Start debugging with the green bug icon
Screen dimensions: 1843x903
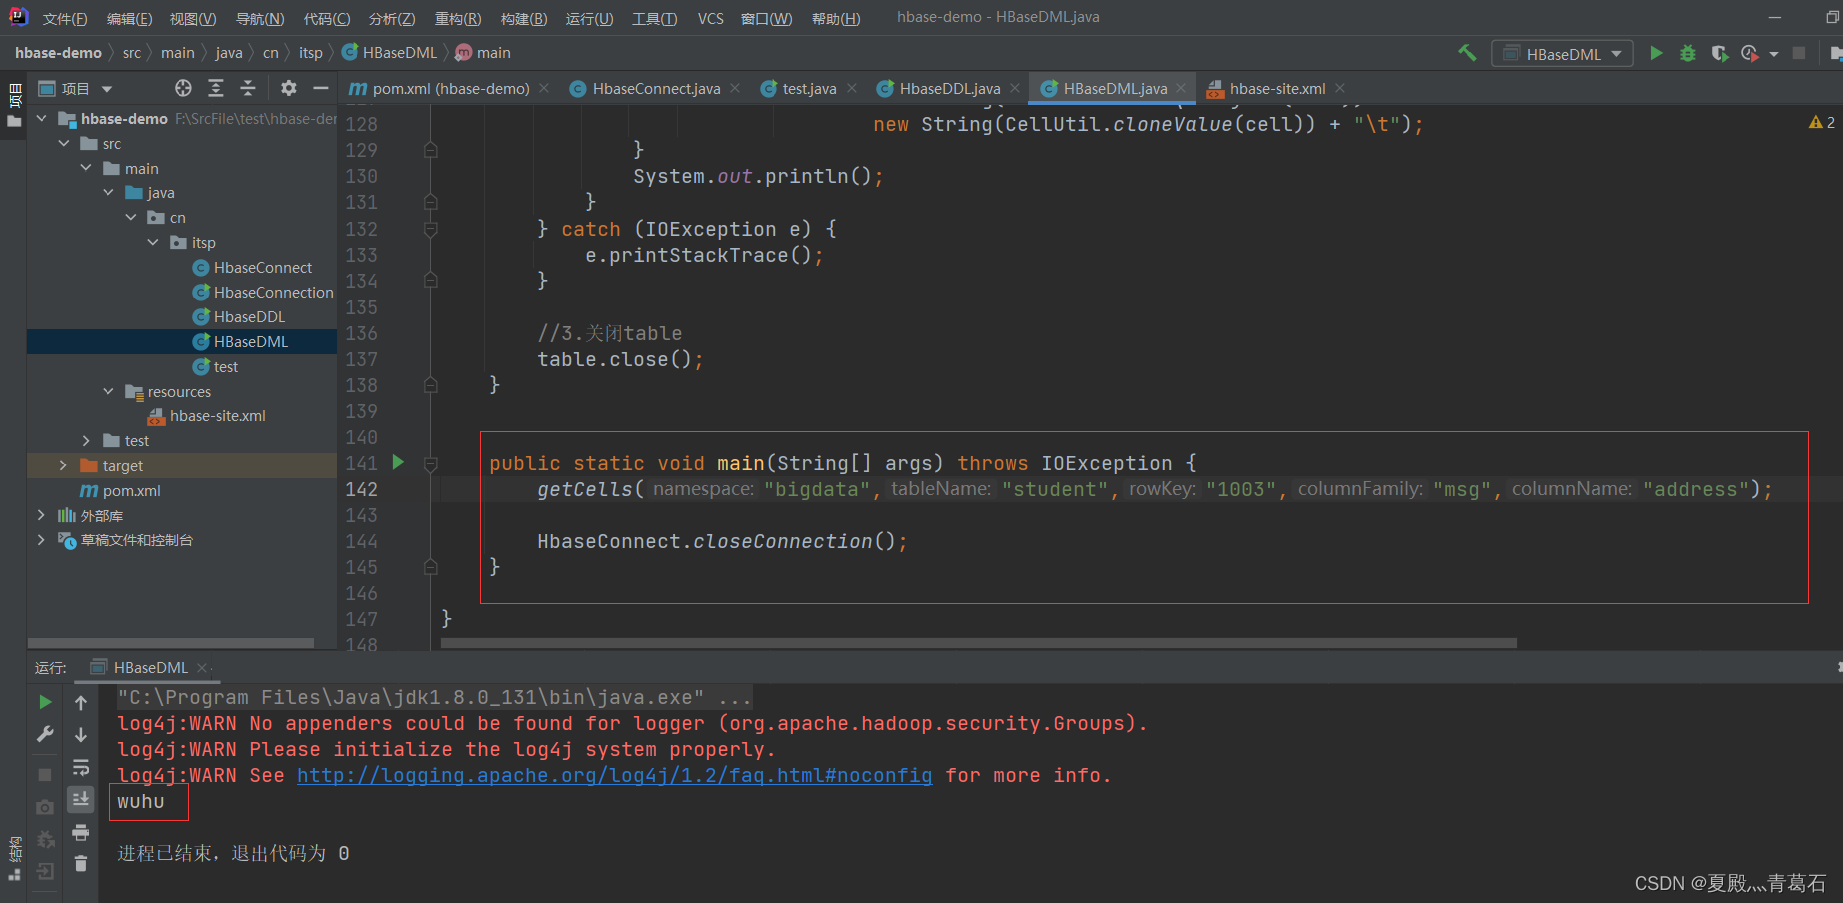coord(1688,53)
